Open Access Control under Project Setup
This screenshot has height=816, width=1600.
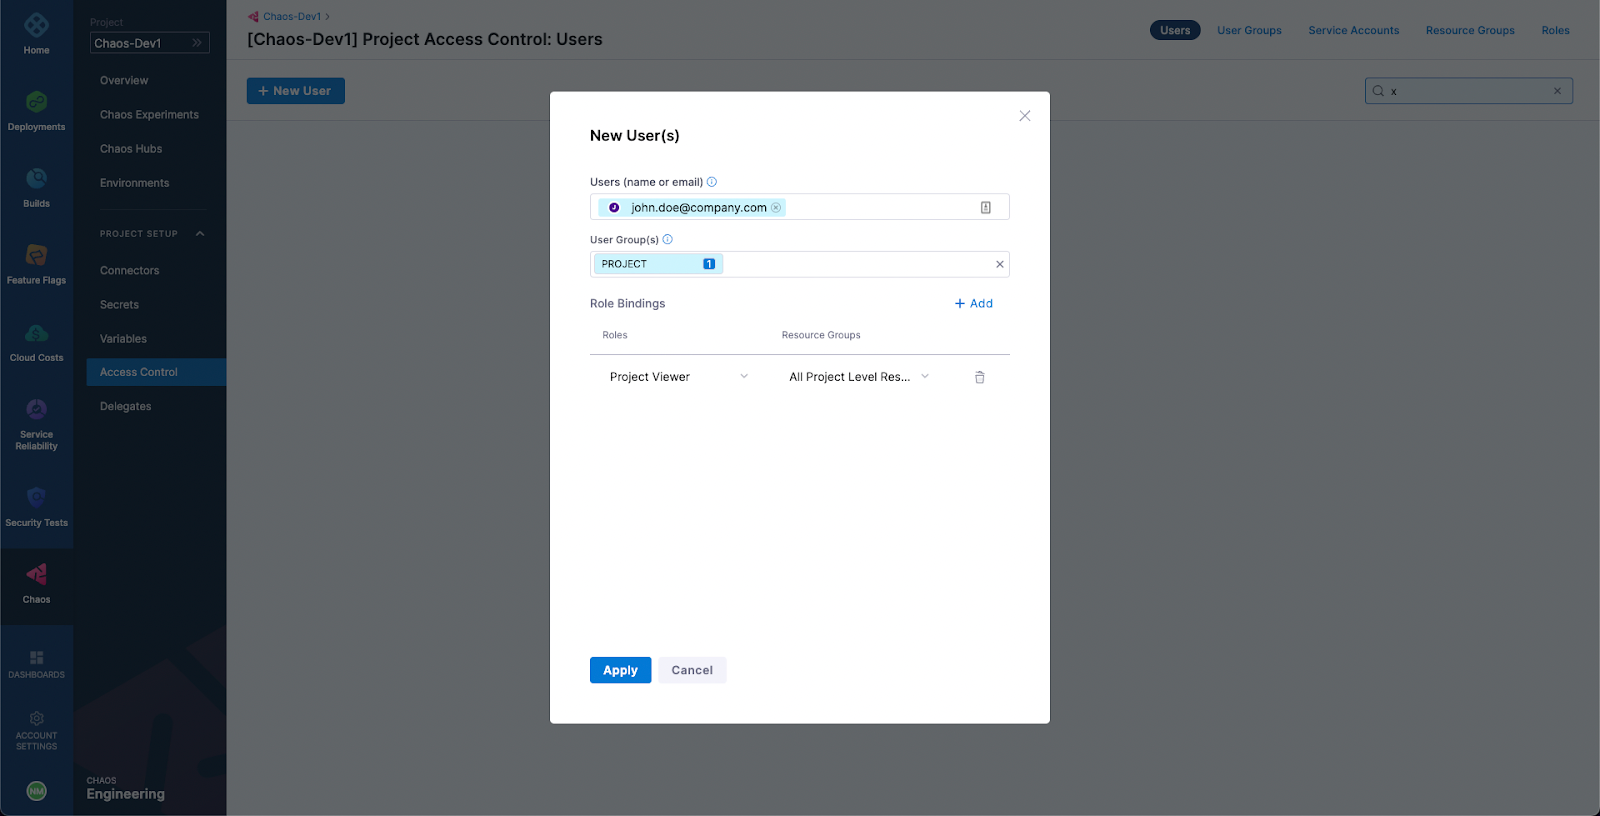[x=156, y=372]
